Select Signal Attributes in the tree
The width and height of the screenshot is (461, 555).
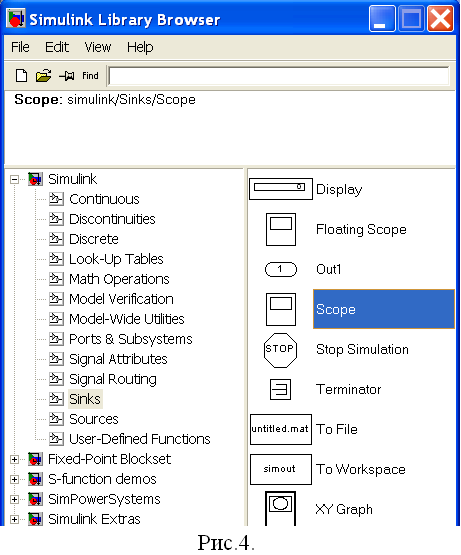(x=118, y=359)
